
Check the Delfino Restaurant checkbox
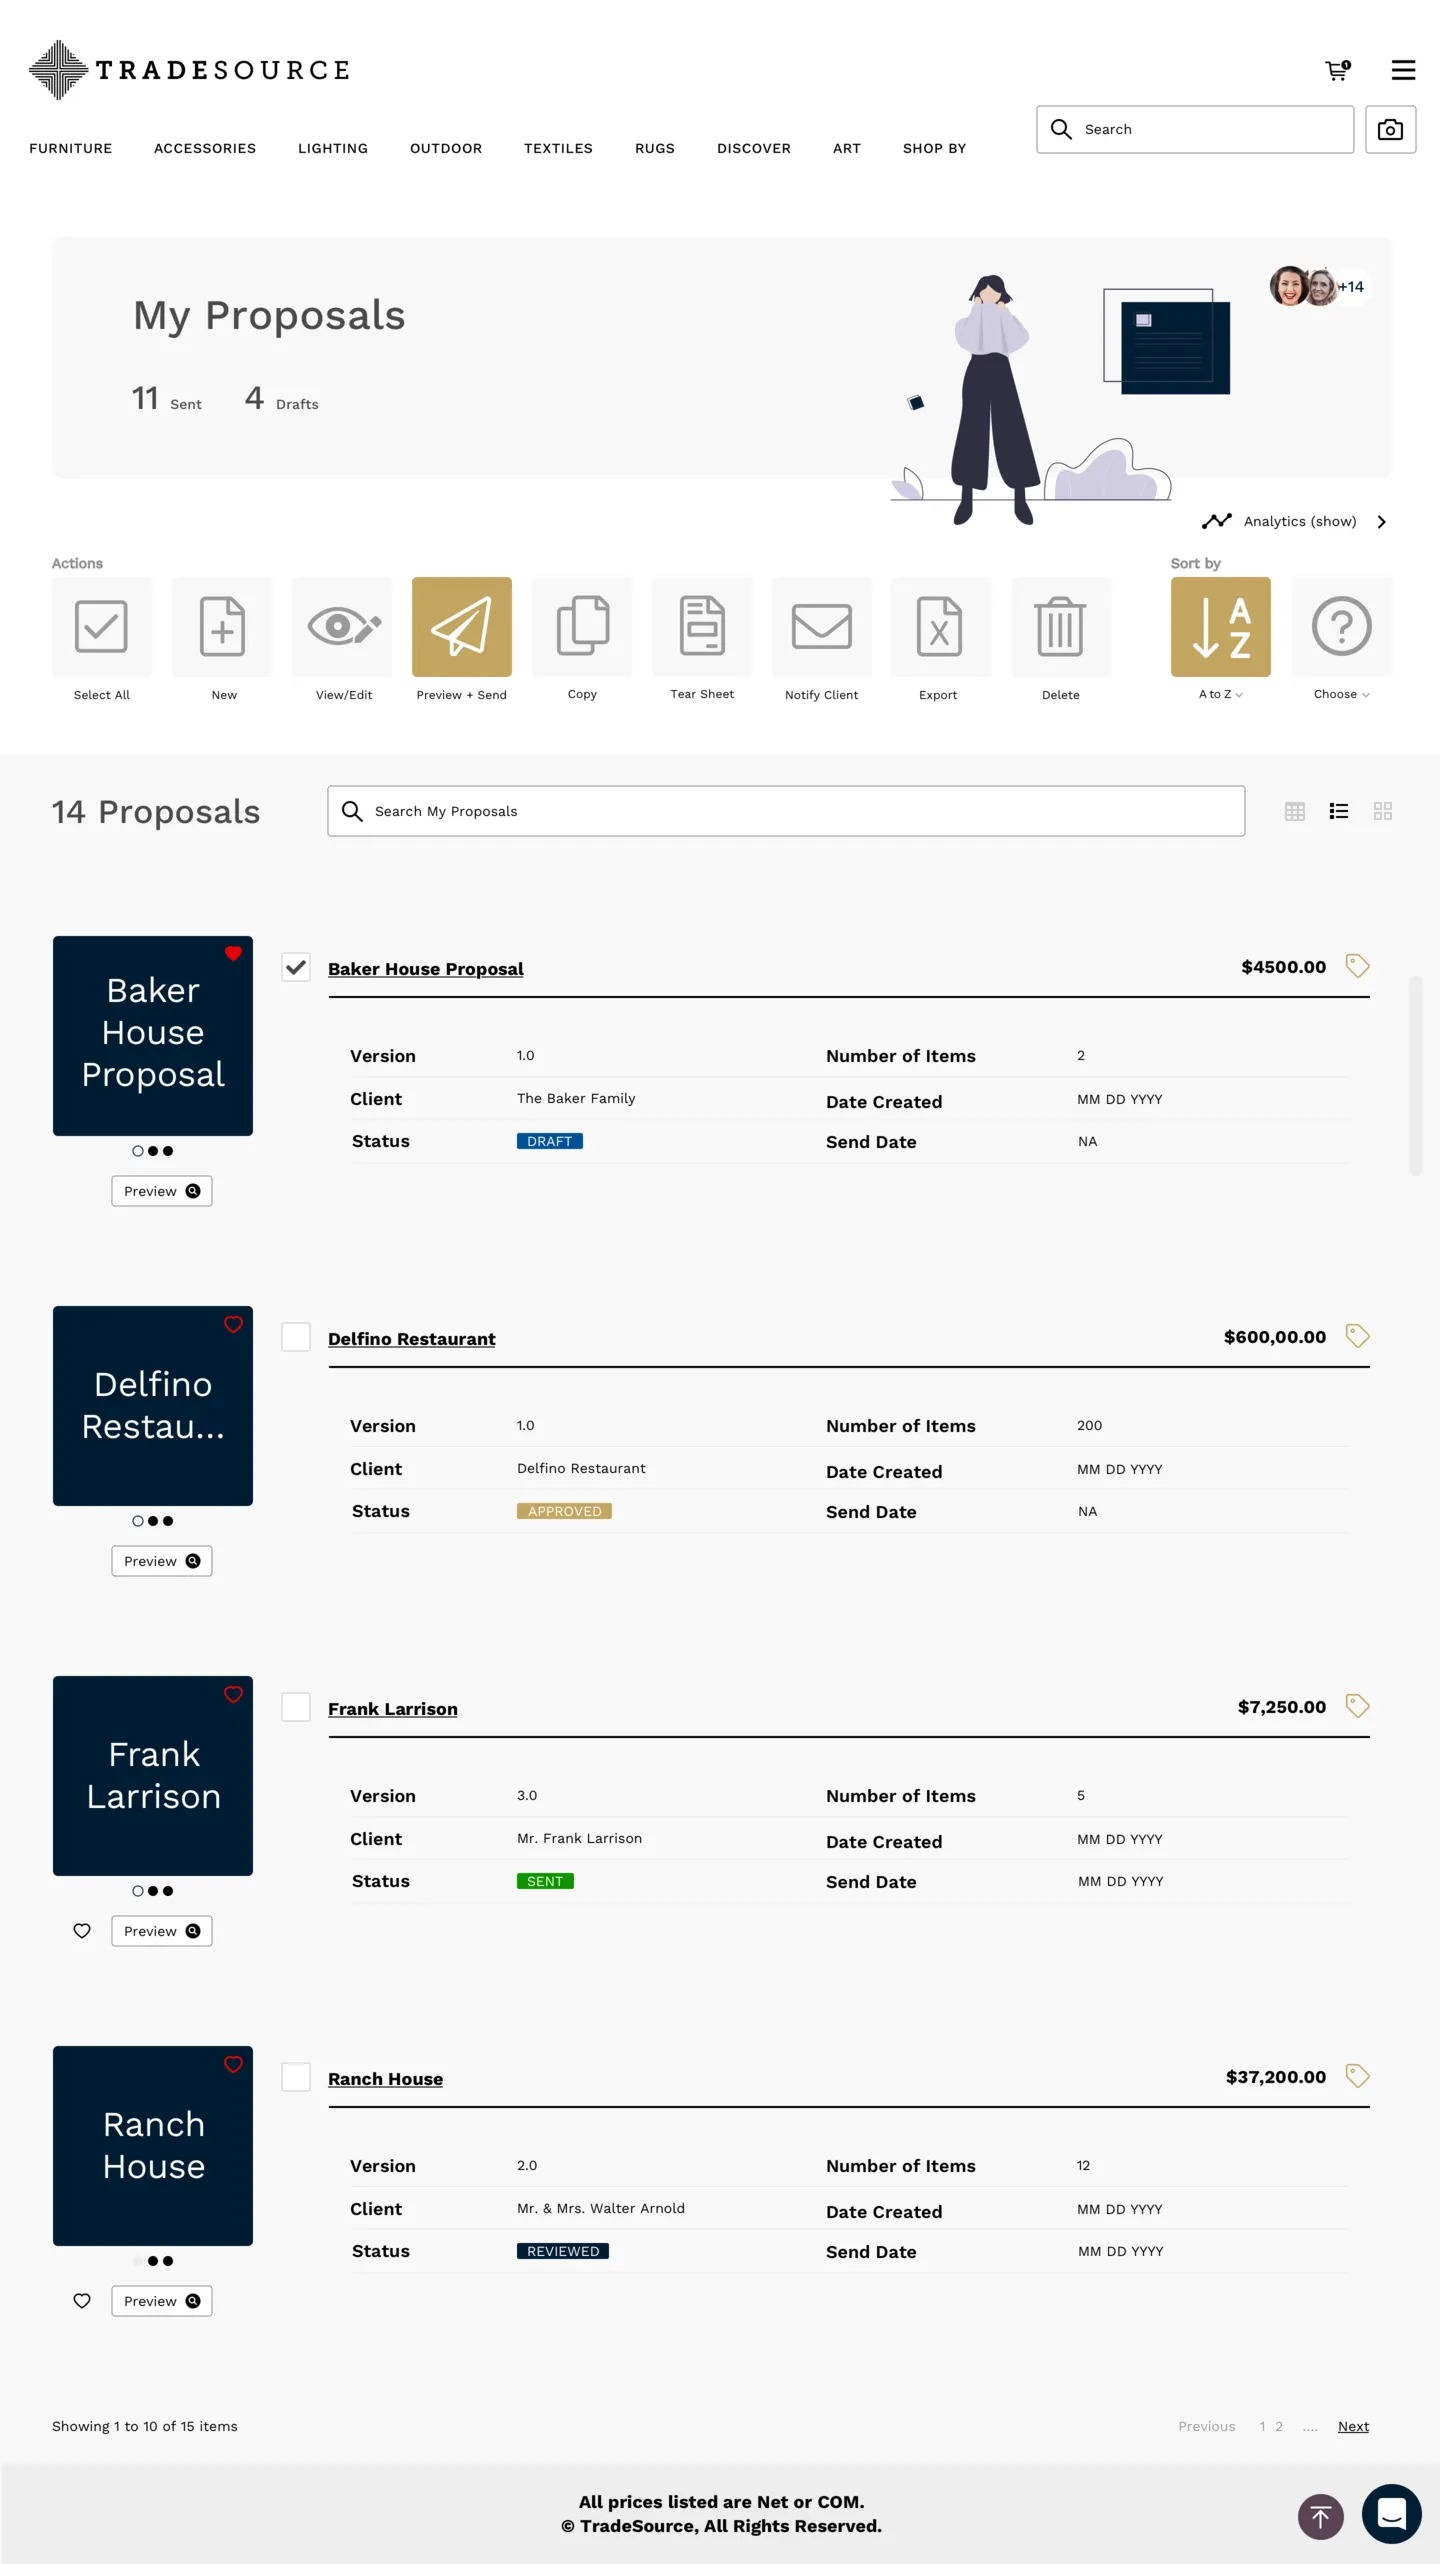[295, 1337]
